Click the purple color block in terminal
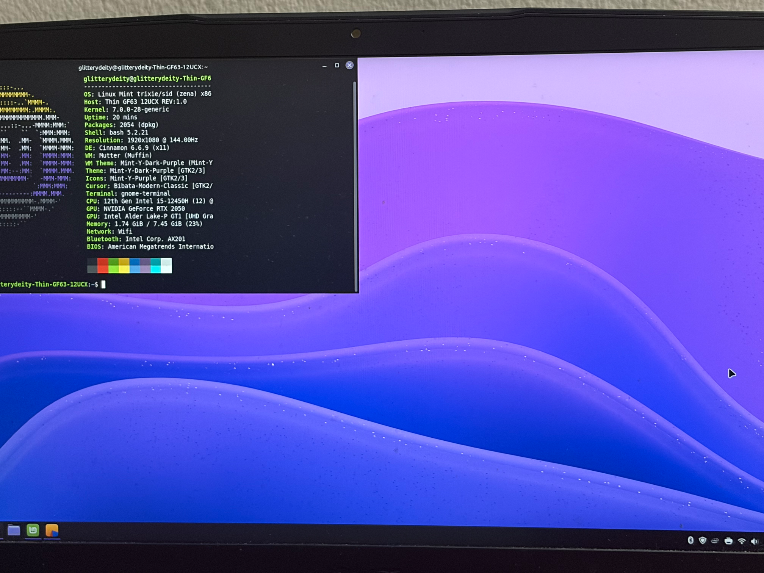Screen dimensions: 764x573 click(145, 266)
